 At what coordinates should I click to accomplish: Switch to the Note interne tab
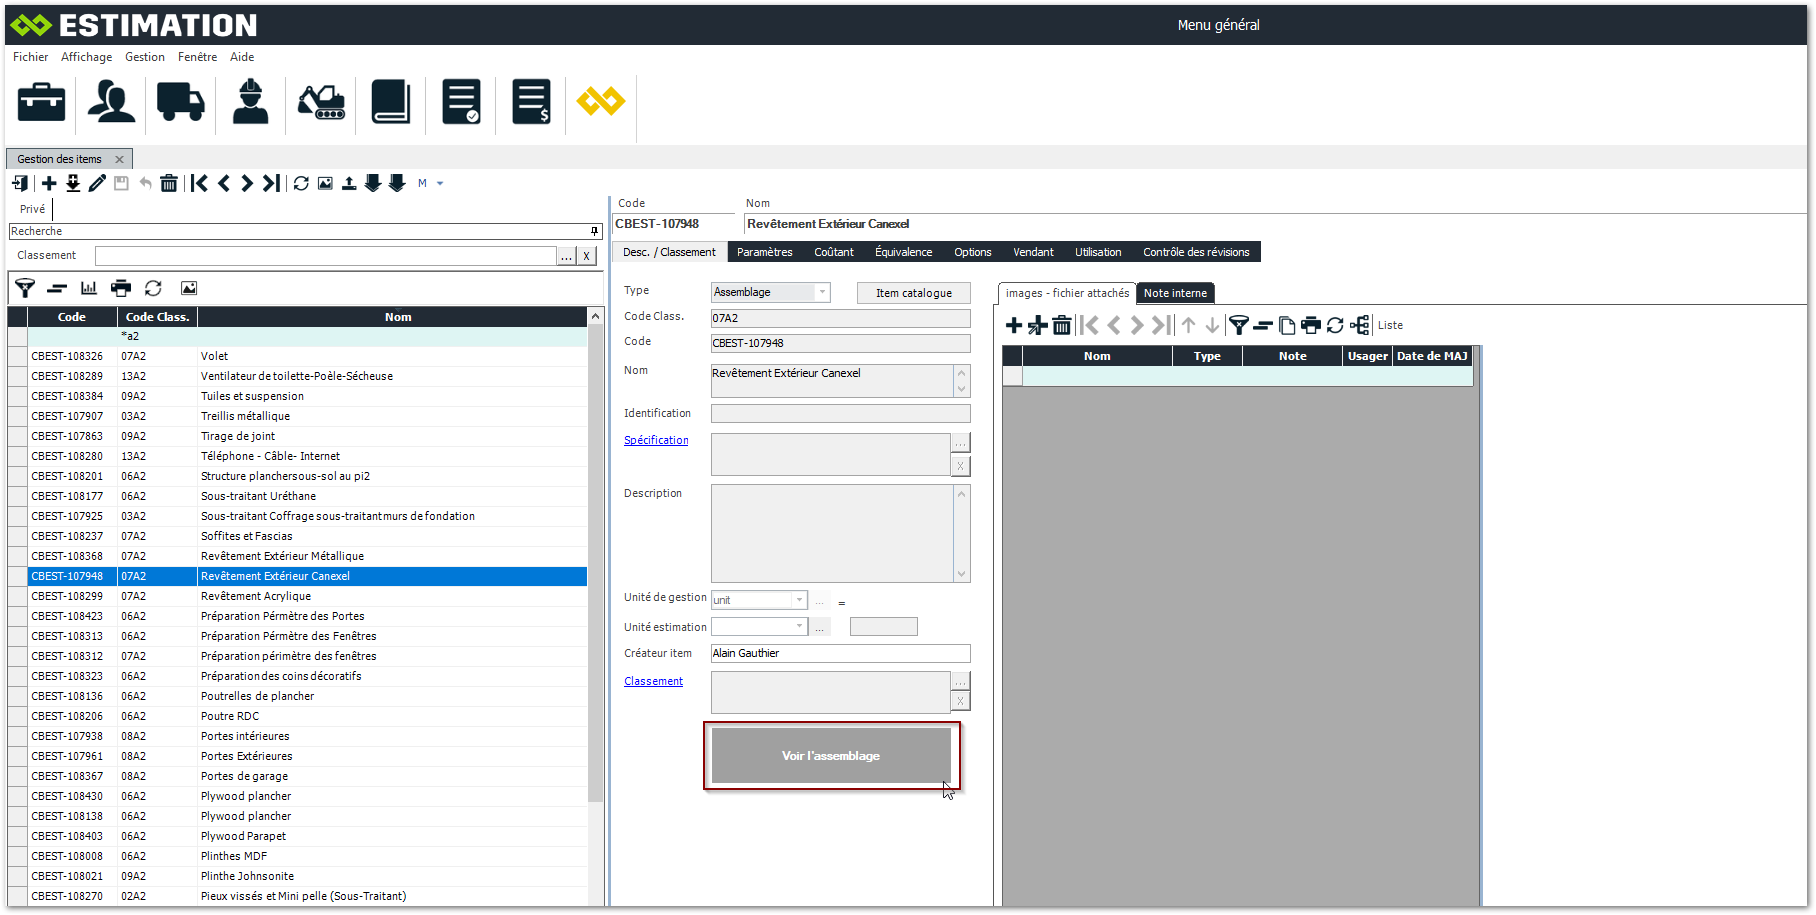tap(1175, 293)
